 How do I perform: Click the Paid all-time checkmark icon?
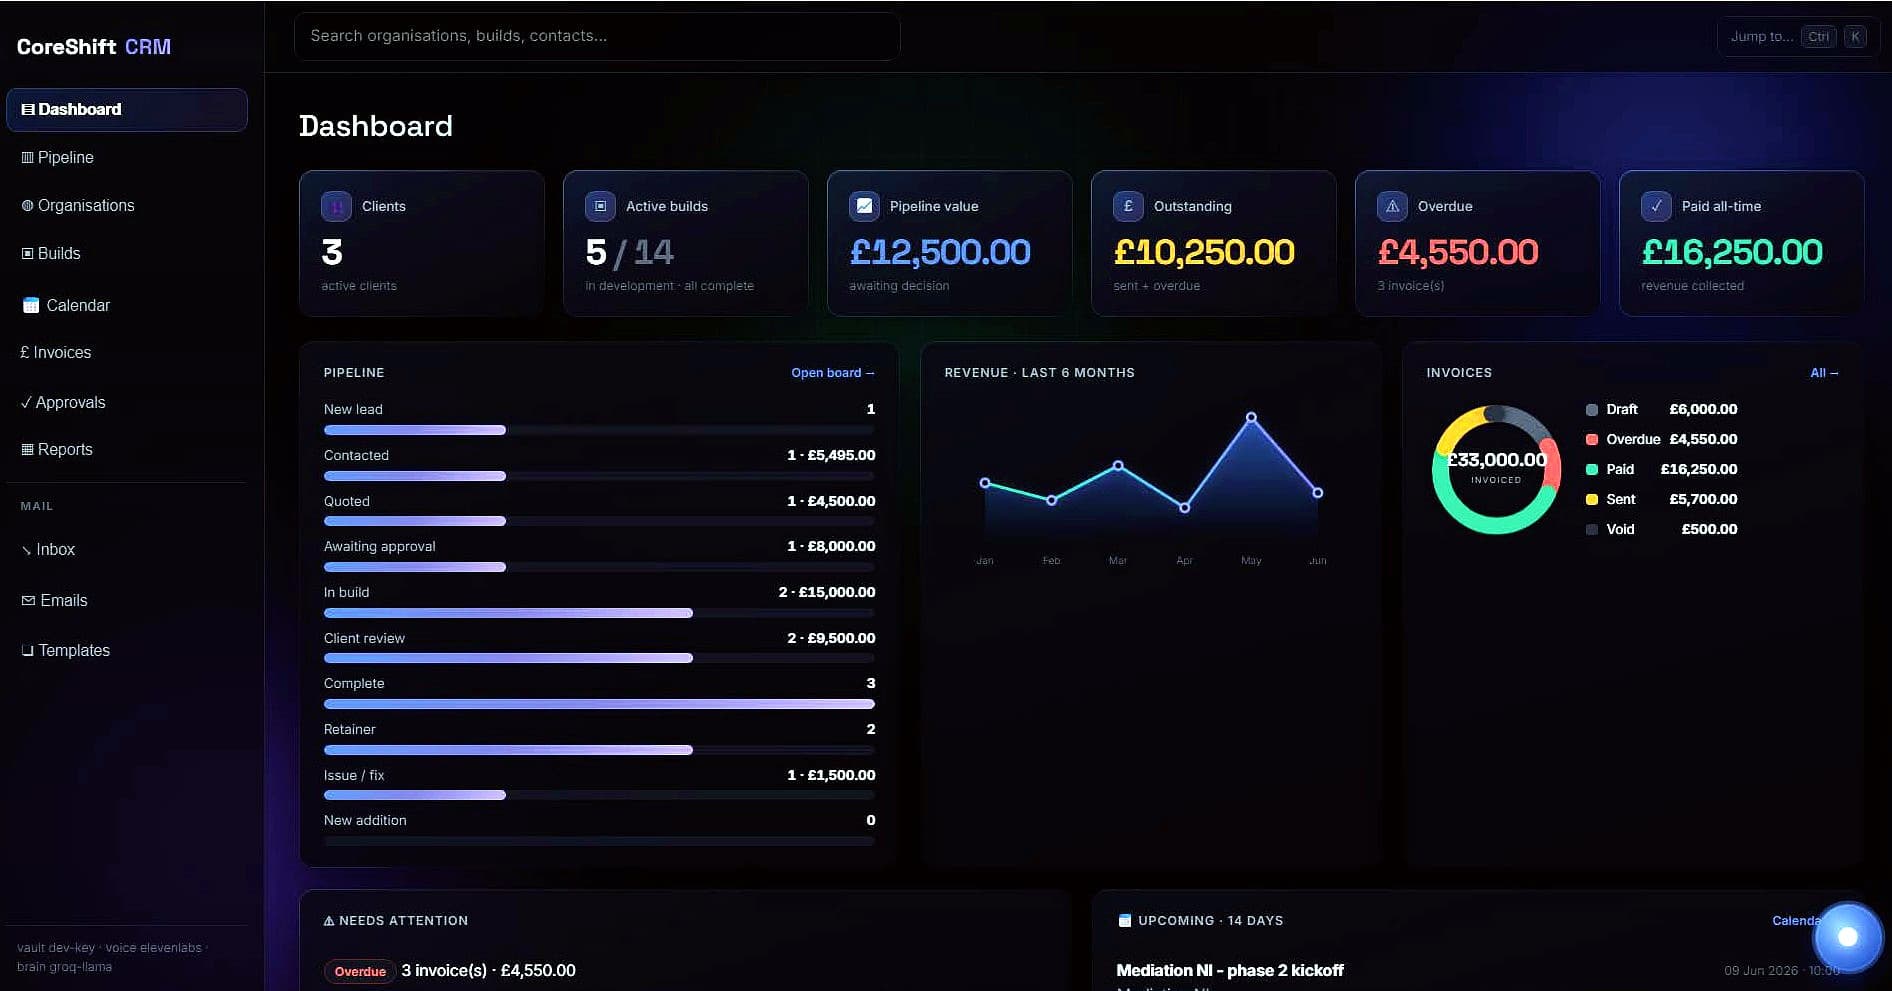coord(1656,206)
